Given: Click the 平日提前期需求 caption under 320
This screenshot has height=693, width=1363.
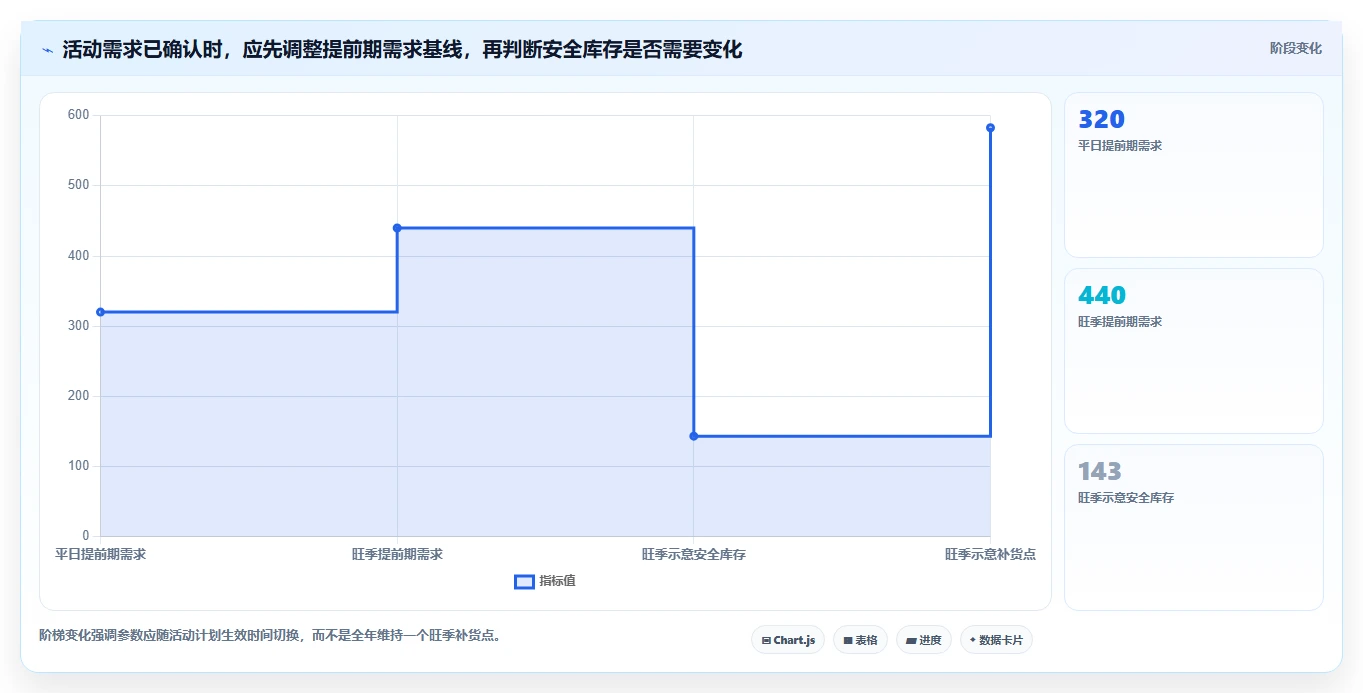Looking at the screenshot, I should point(1120,146).
